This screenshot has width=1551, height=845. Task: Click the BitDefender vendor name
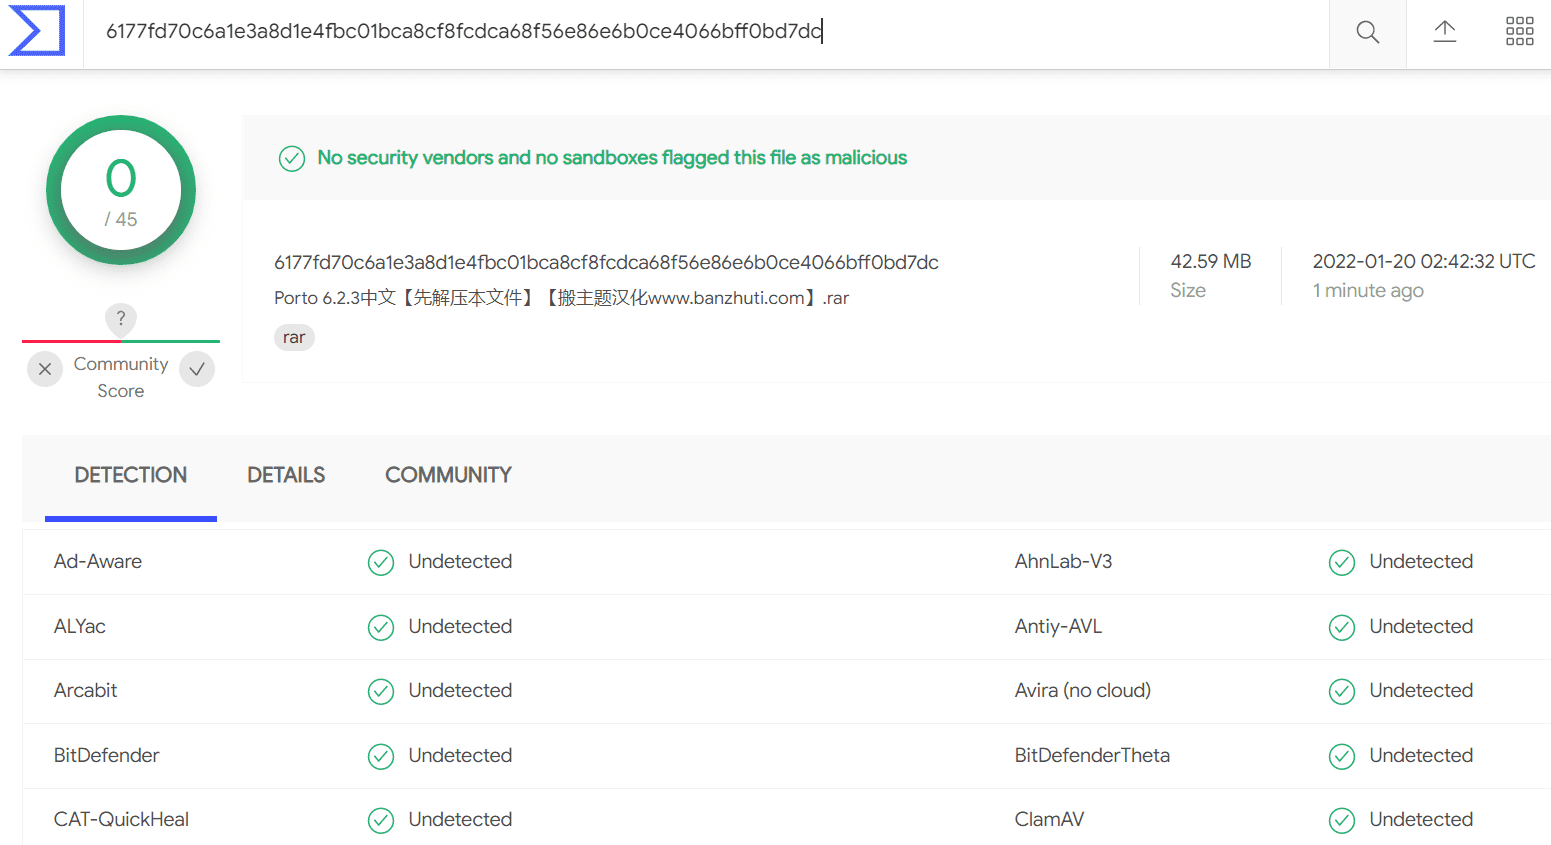tap(107, 755)
